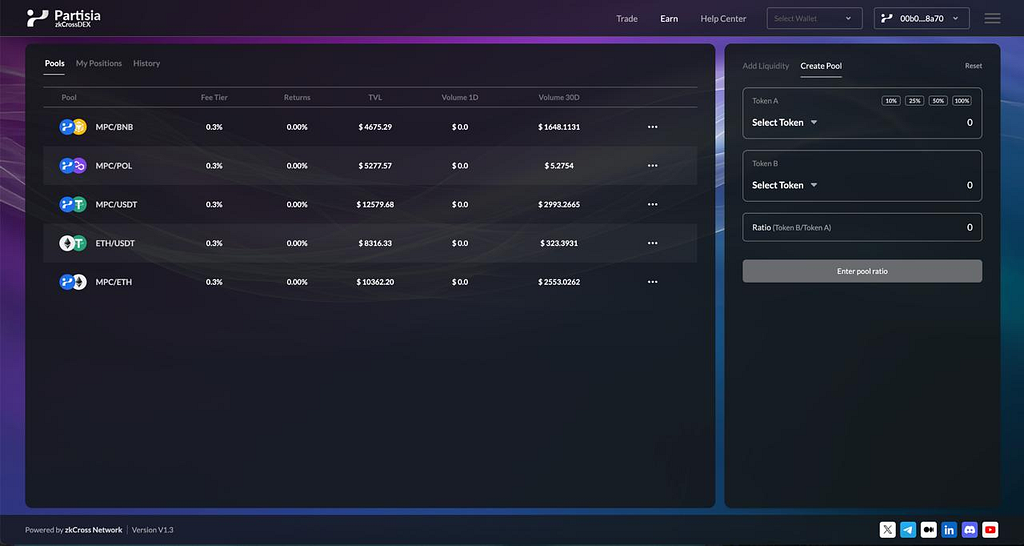Select the ETH/USDT pool name
The height and width of the screenshot is (546, 1024).
(115, 243)
